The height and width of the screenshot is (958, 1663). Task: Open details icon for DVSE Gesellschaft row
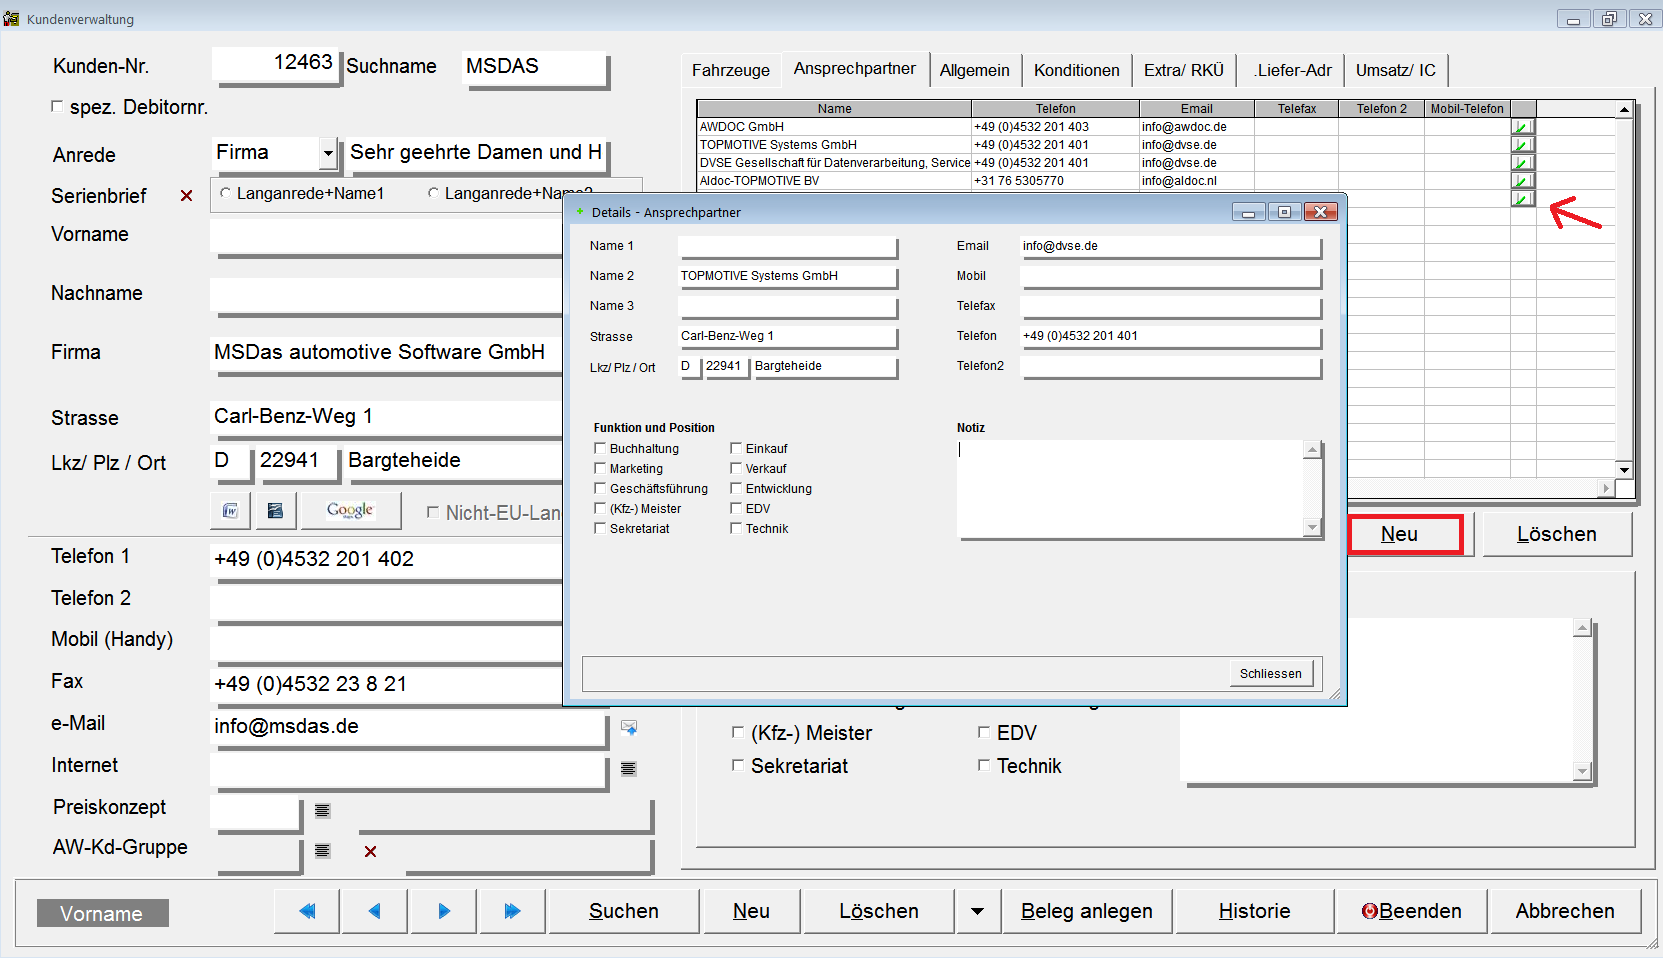coord(1523,163)
